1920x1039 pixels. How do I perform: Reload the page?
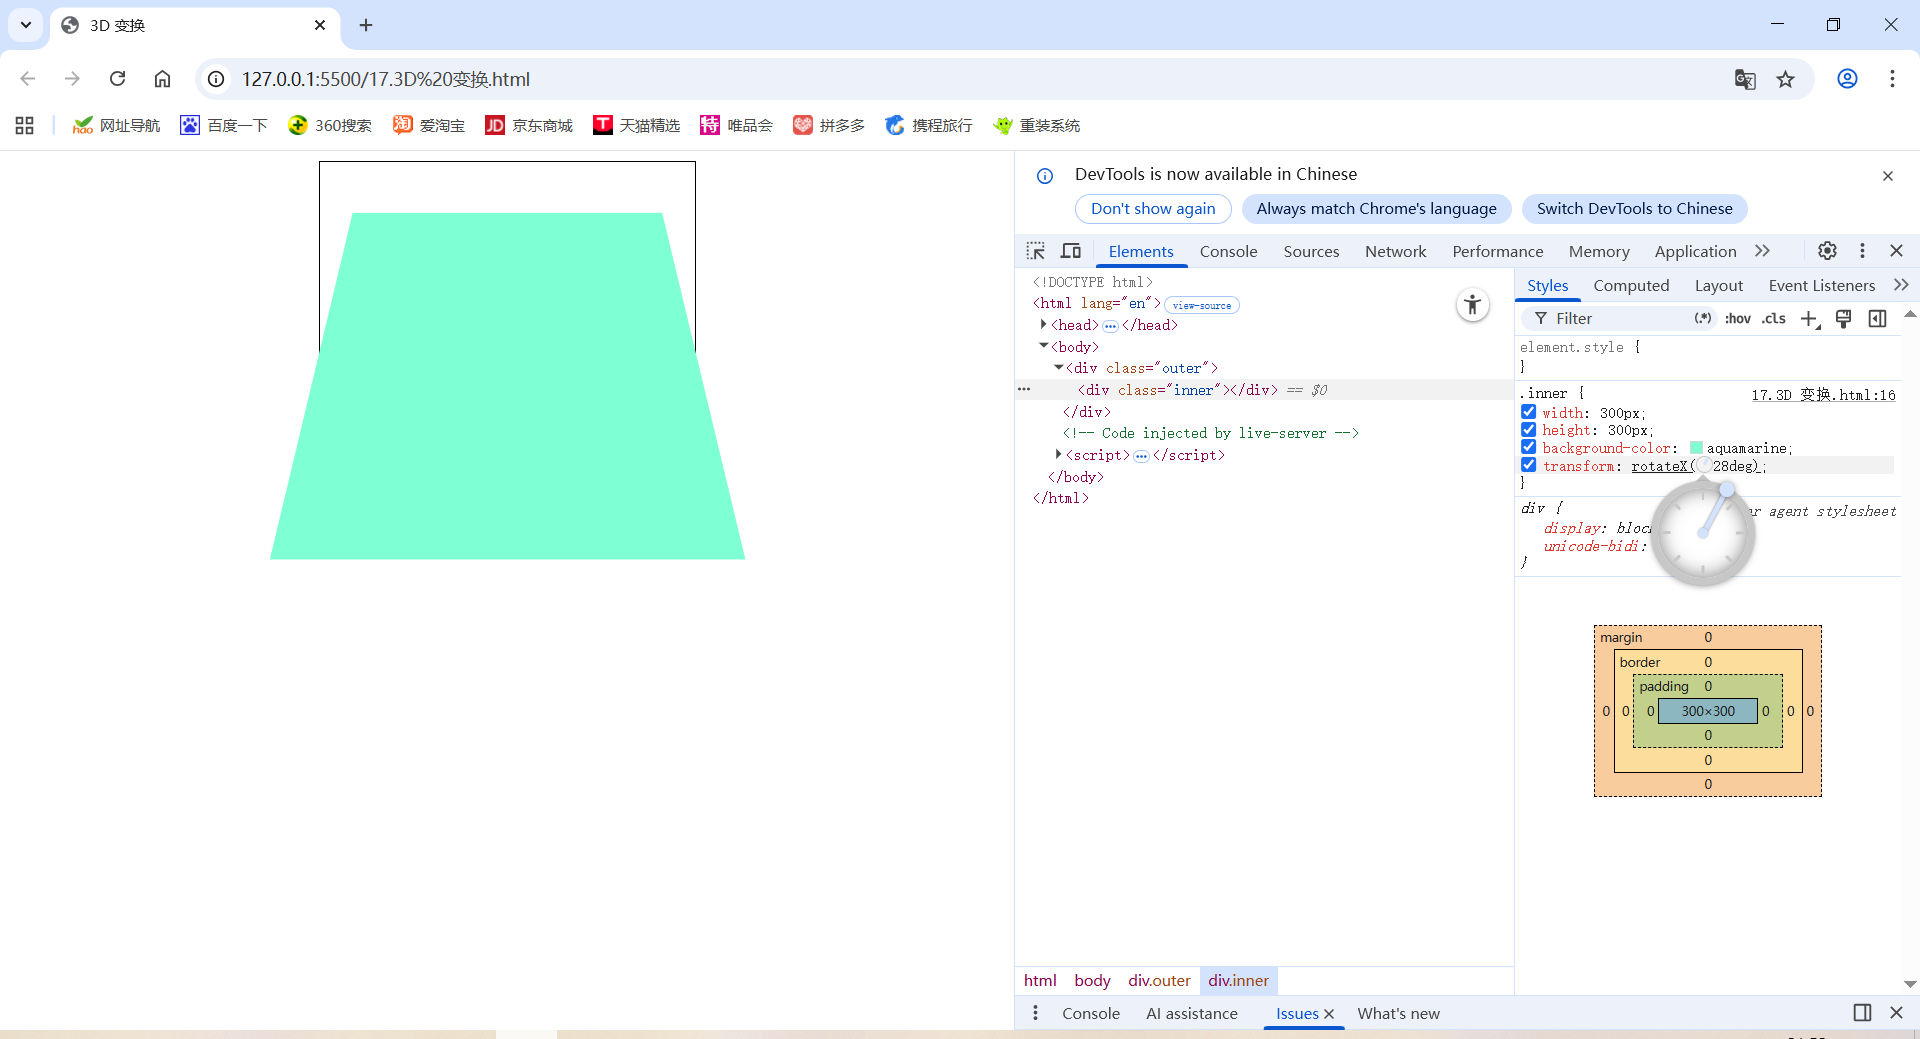117,79
